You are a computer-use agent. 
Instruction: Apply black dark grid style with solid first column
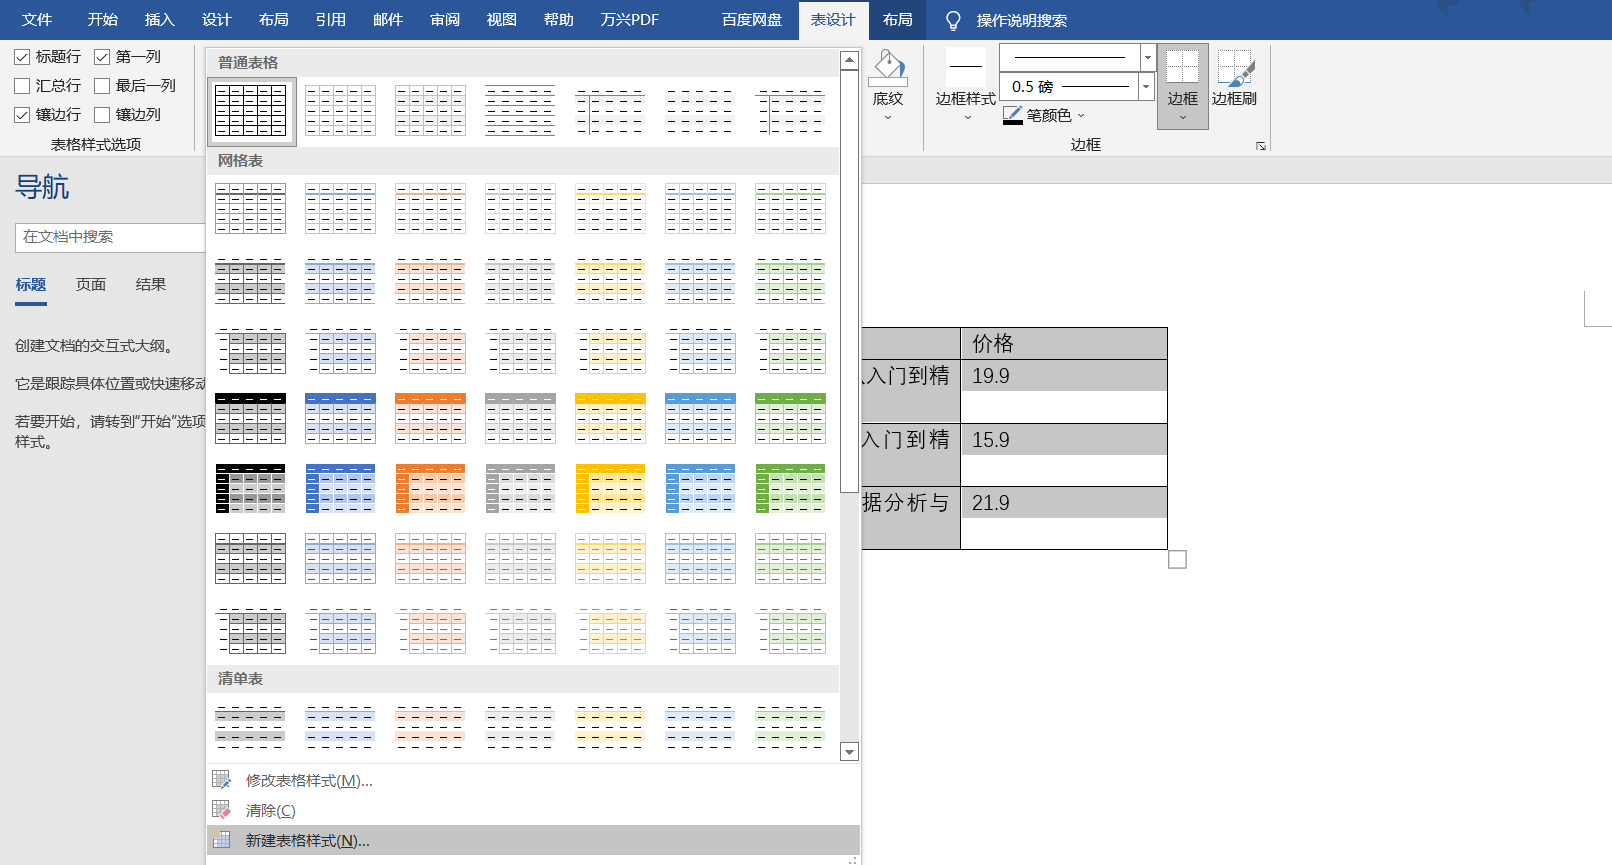coord(251,488)
